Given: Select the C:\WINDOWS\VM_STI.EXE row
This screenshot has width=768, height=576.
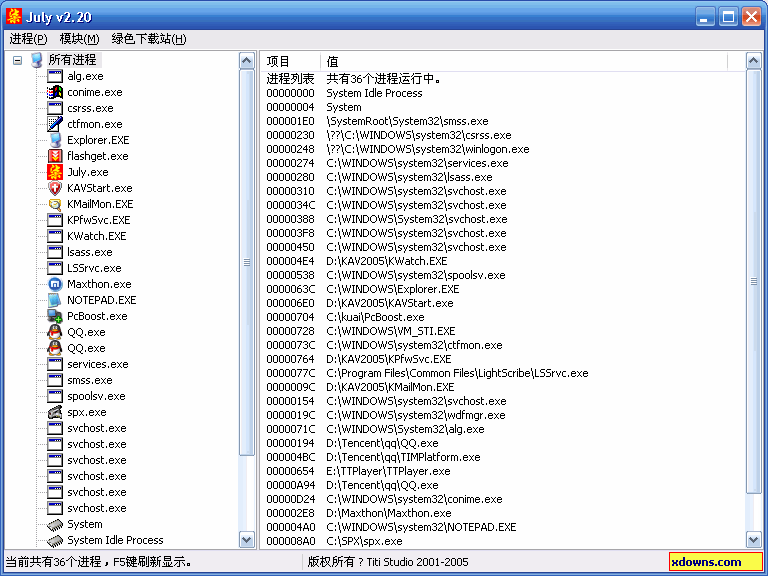Looking at the screenshot, I should [503, 331].
